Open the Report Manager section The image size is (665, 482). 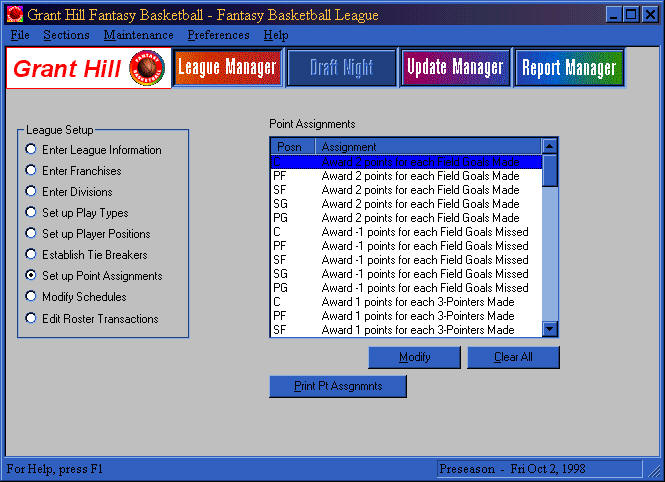point(569,67)
